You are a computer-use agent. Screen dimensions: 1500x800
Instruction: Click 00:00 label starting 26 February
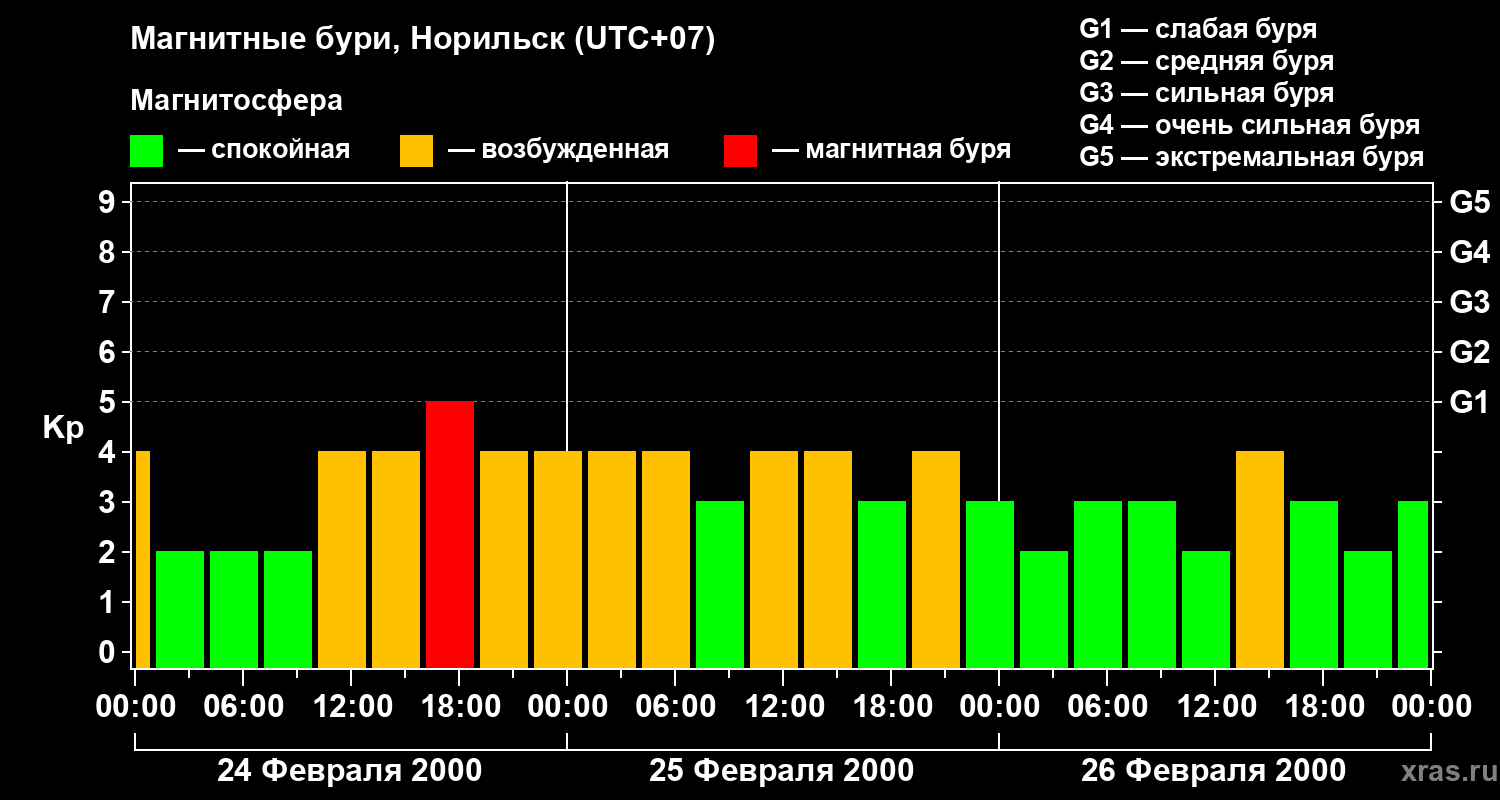click(999, 707)
